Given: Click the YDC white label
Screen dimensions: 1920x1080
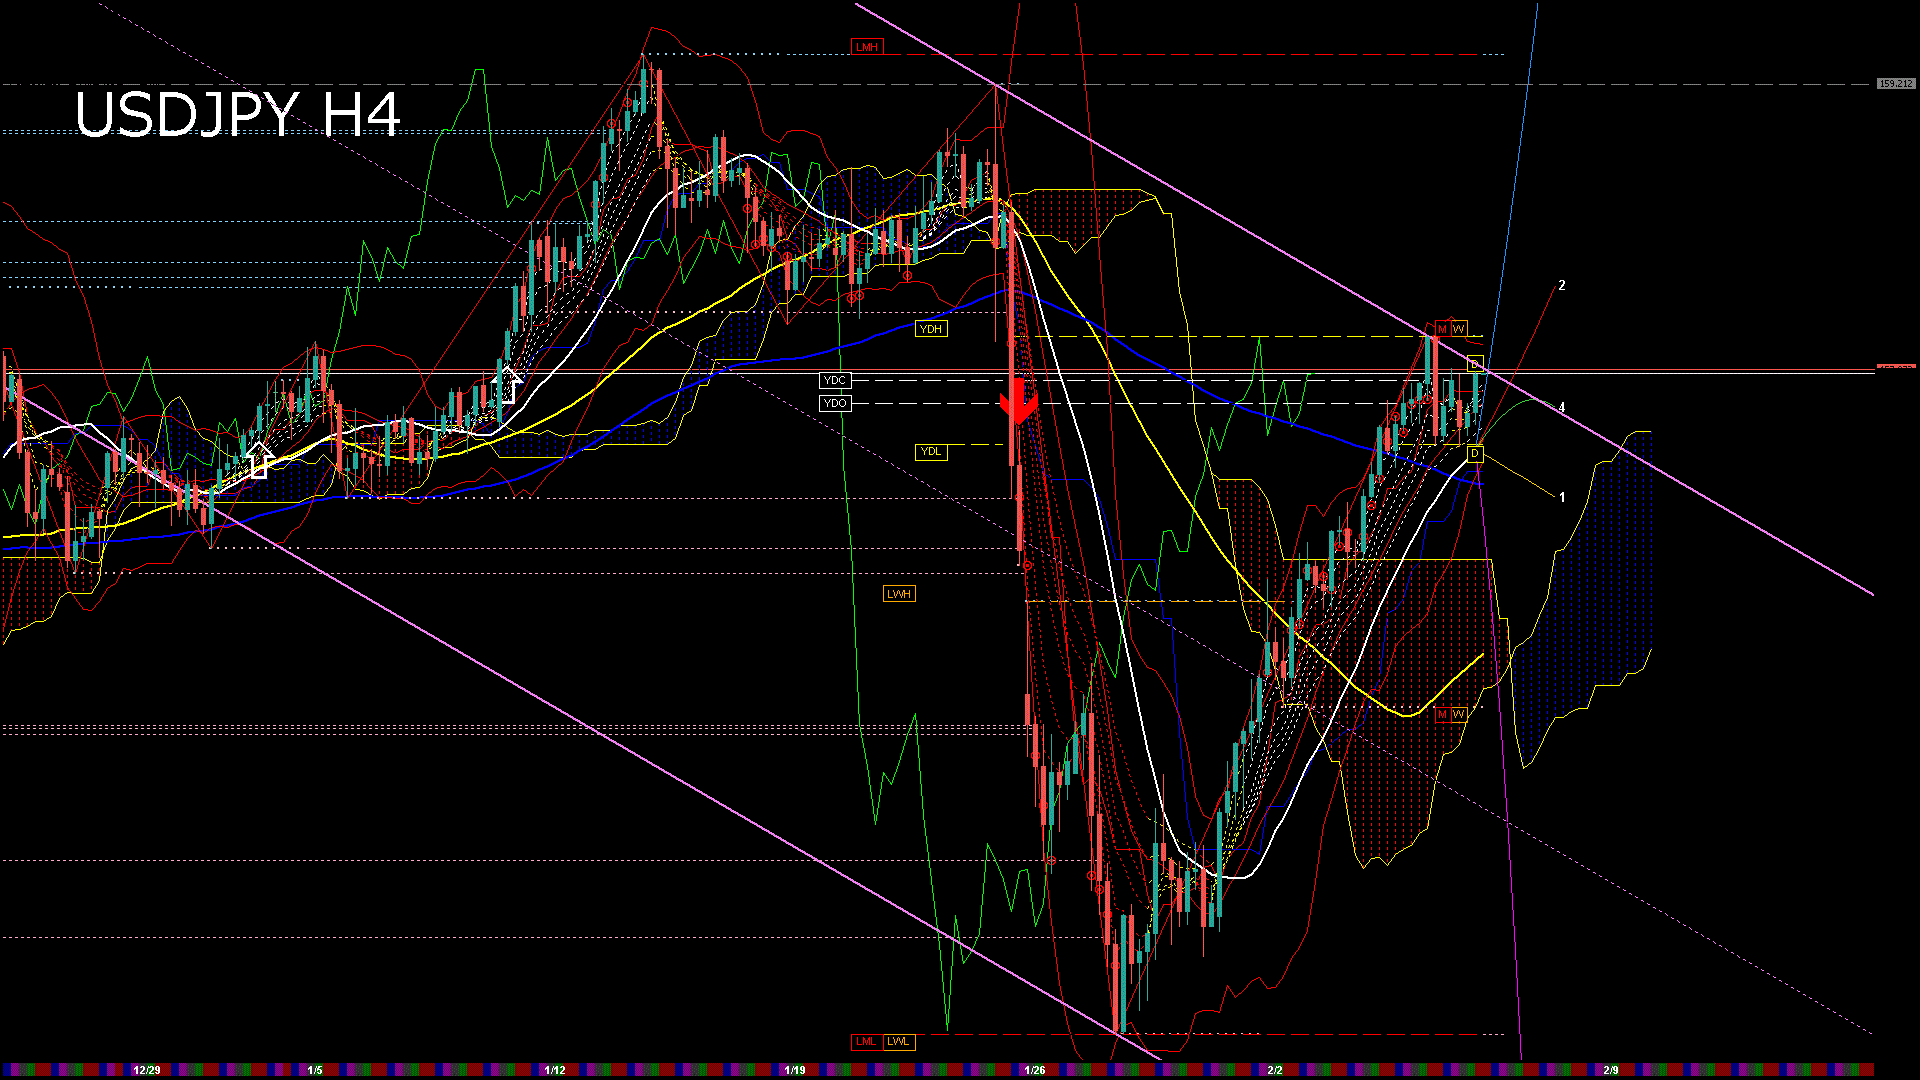Looking at the screenshot, I should pos(834,380).
